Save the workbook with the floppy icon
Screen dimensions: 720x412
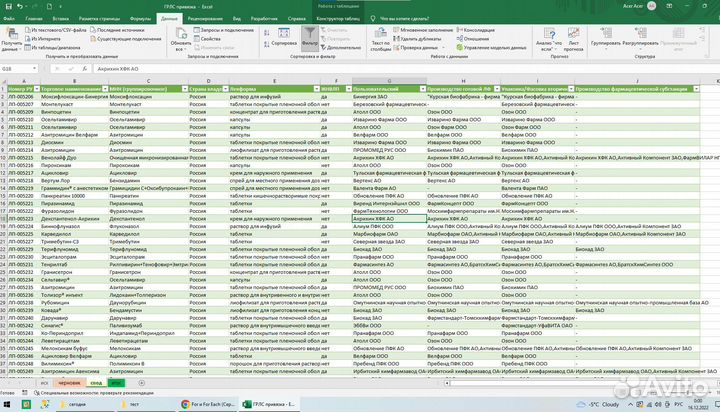tap(8, 6)
